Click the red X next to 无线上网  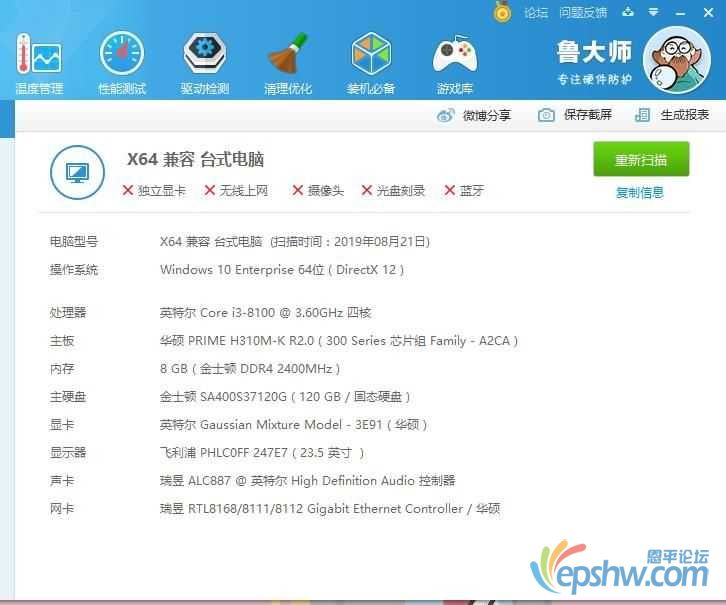(x=210, y=190)
